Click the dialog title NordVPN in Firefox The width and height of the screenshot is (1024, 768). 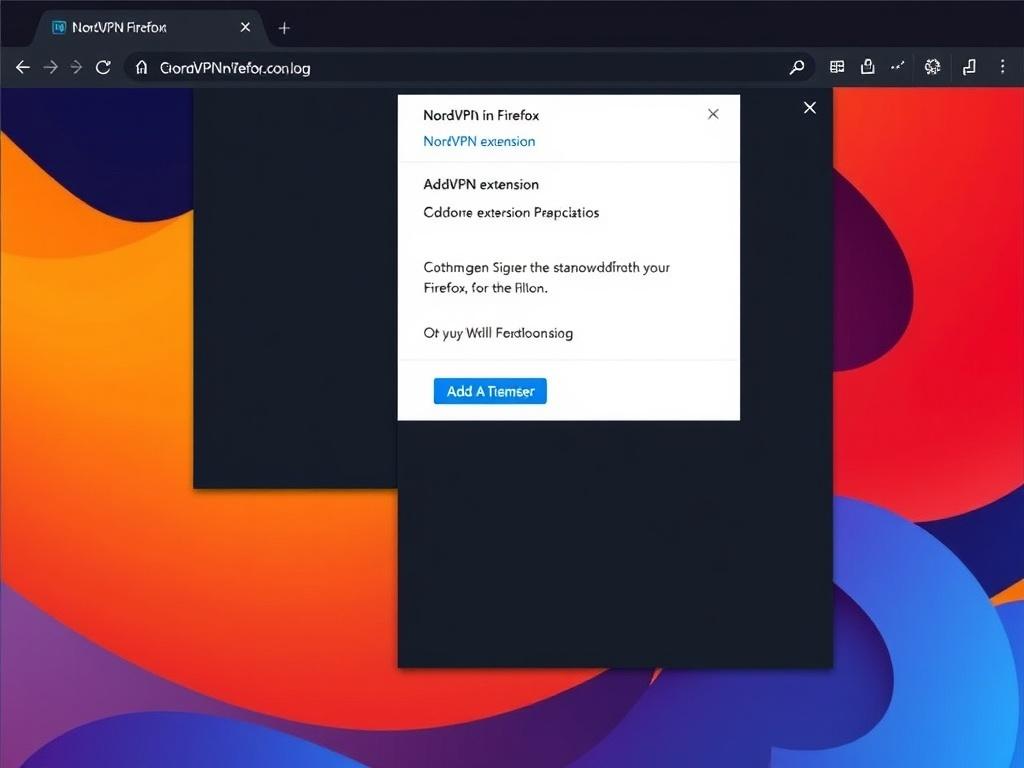481,115
